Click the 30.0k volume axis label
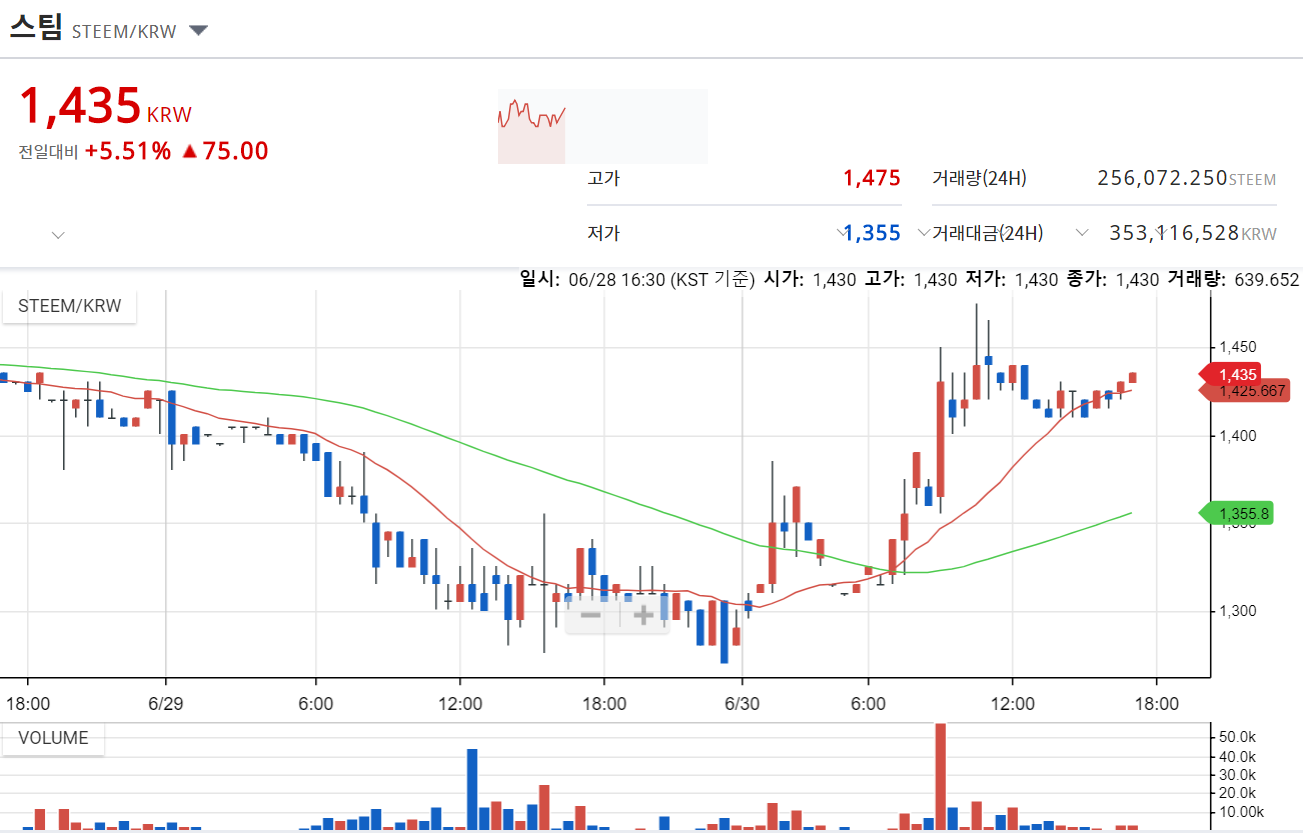Image resolution: width=1303 pixels, height=833 pixels. coord(1238,775)
